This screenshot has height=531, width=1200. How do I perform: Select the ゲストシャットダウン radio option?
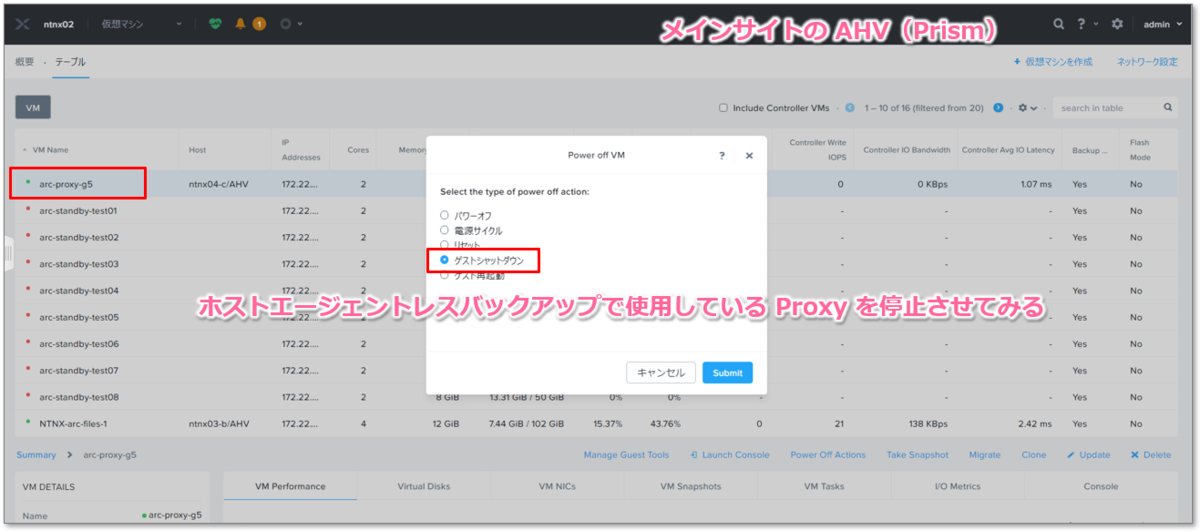pos(445,260)
